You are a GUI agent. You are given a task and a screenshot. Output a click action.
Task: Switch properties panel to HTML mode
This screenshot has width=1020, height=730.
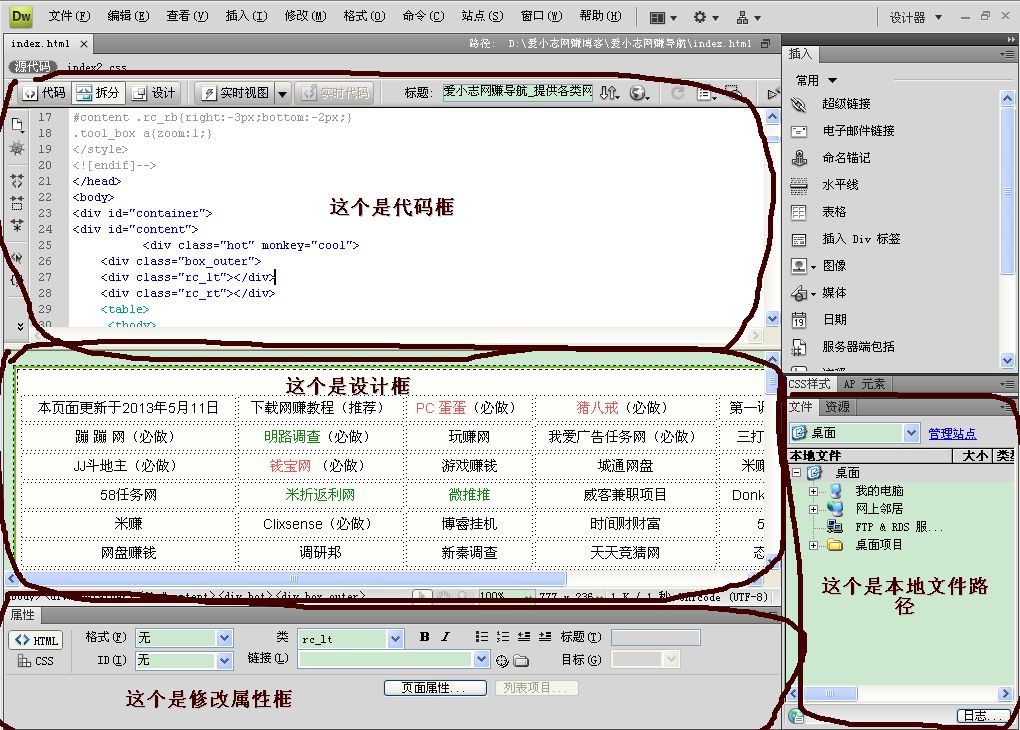[x=36, y=640]
